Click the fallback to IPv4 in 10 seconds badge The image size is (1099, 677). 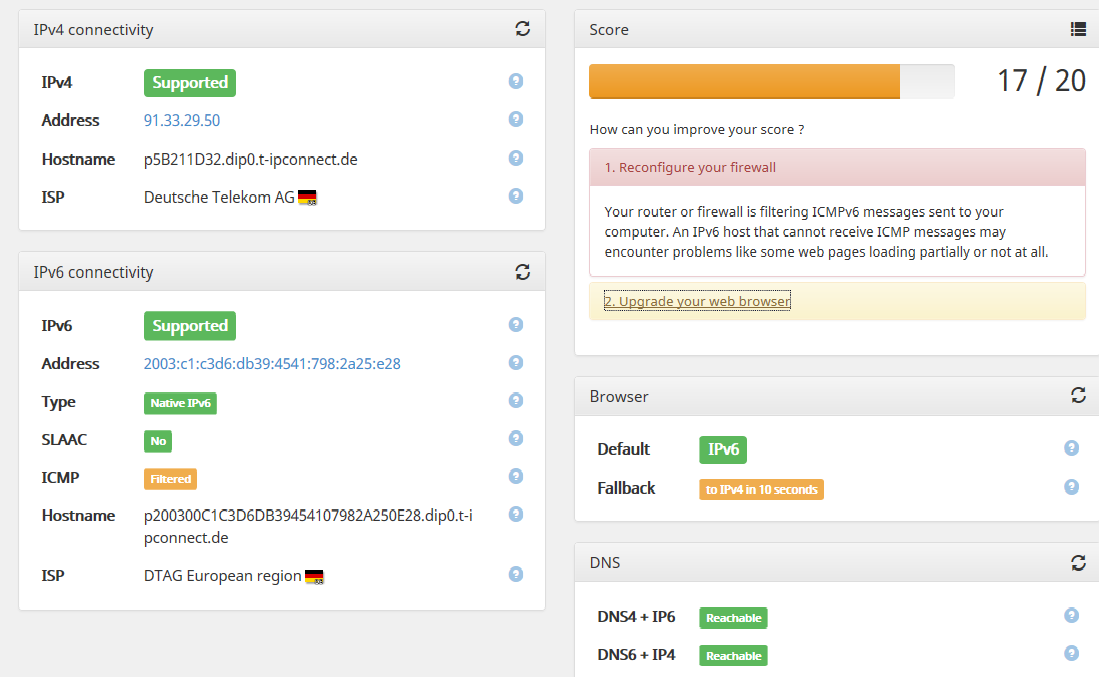click(x=761, y=489)
